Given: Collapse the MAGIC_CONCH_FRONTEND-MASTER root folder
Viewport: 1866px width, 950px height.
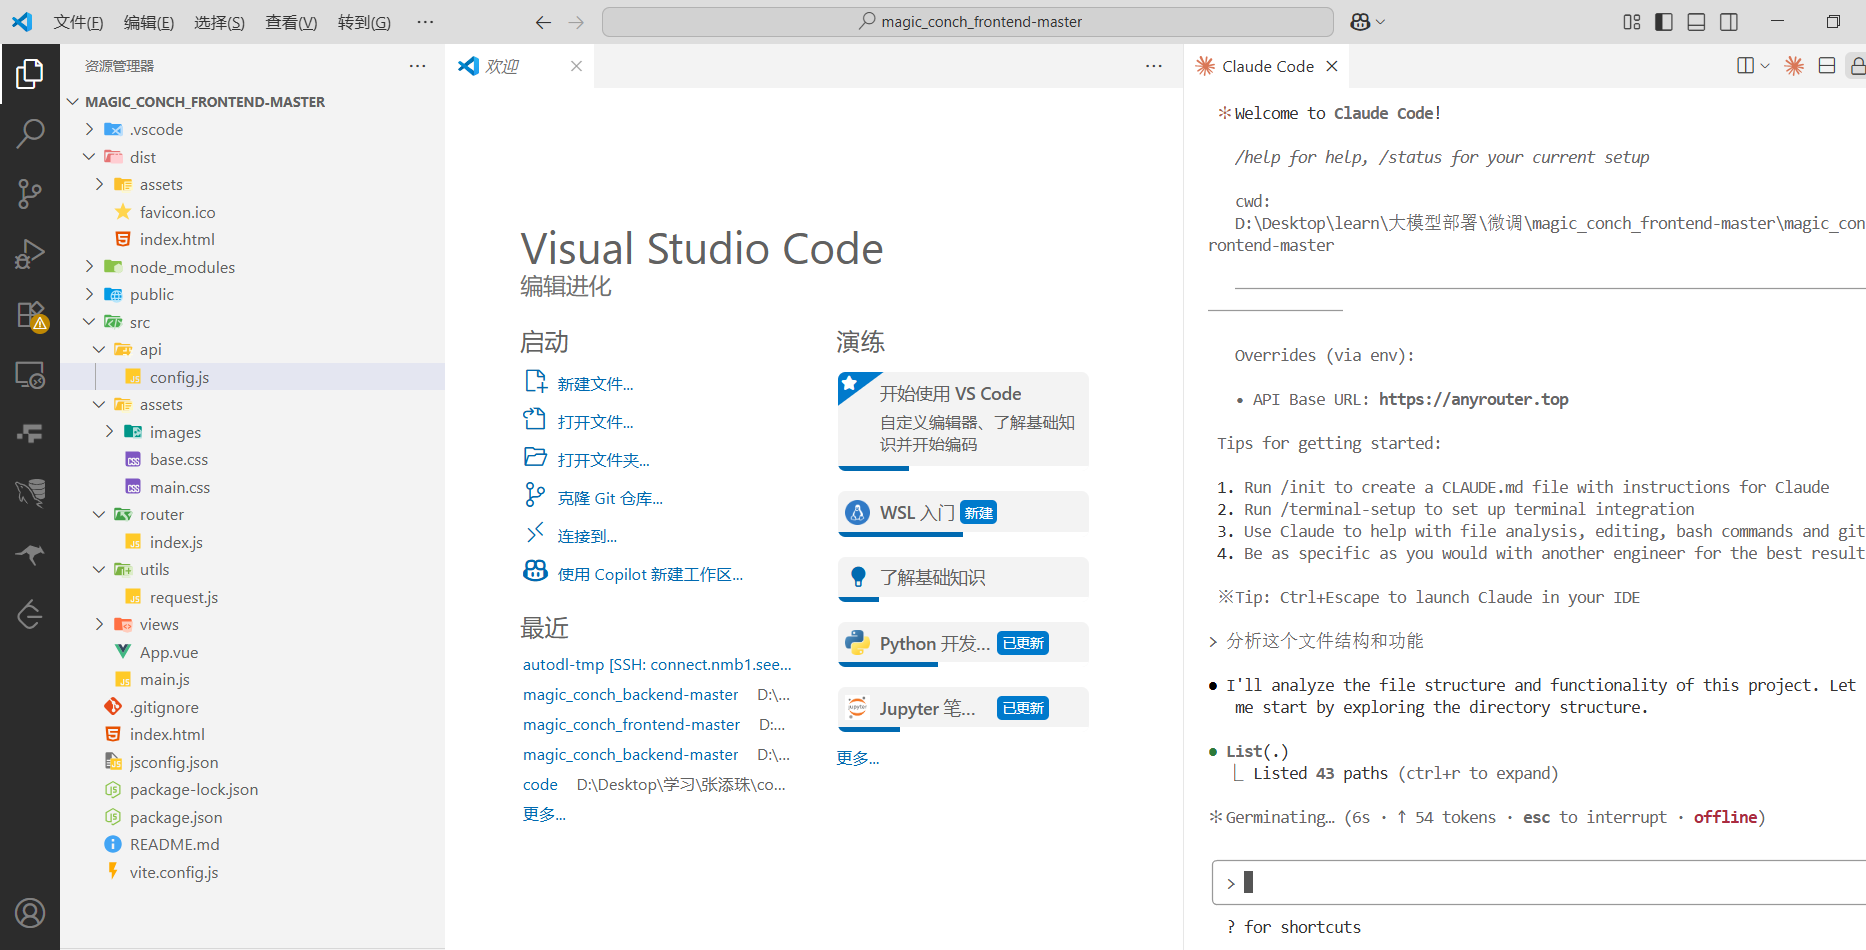Looking at the screenshot, I should (x=73, y=102).
